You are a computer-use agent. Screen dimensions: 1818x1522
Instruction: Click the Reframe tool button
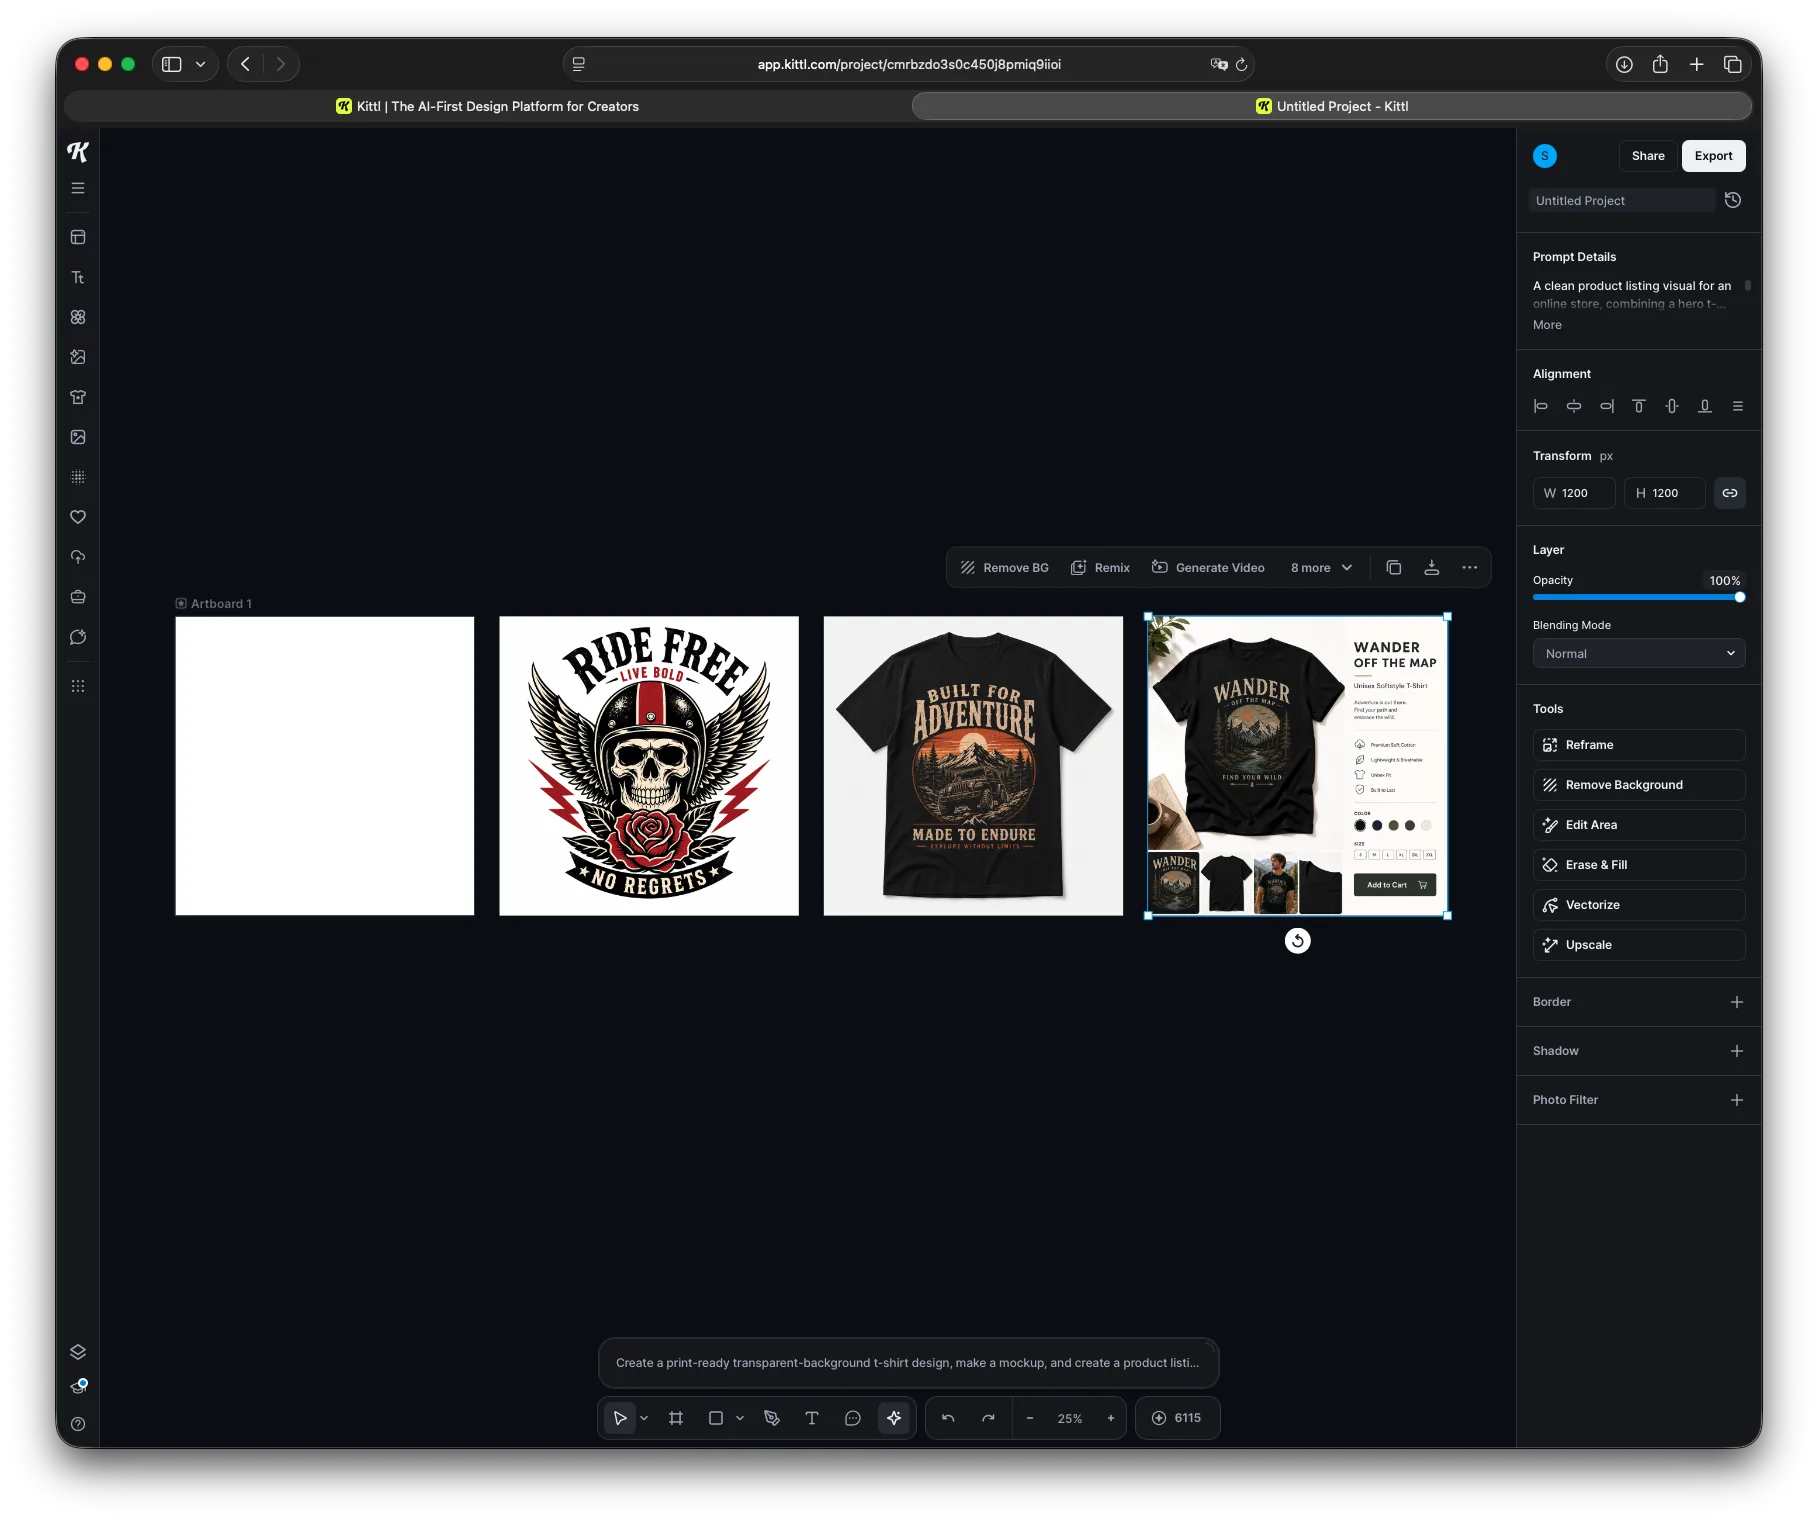[1639, 745]
